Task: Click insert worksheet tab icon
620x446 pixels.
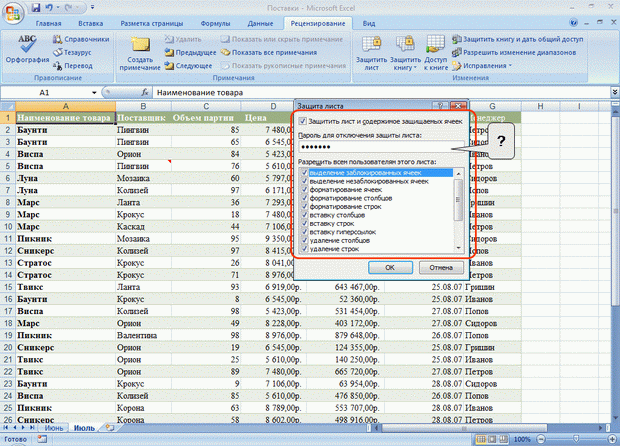Action: [110, 428]
